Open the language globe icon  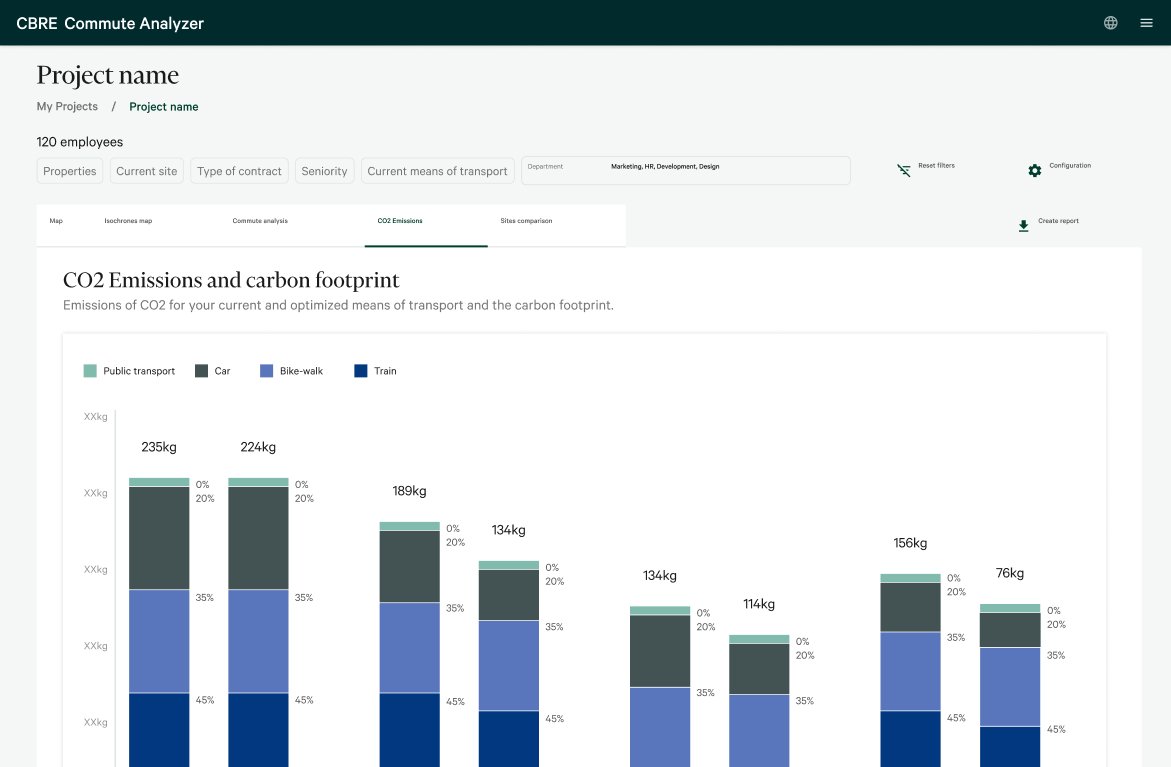pos(1111,23)
